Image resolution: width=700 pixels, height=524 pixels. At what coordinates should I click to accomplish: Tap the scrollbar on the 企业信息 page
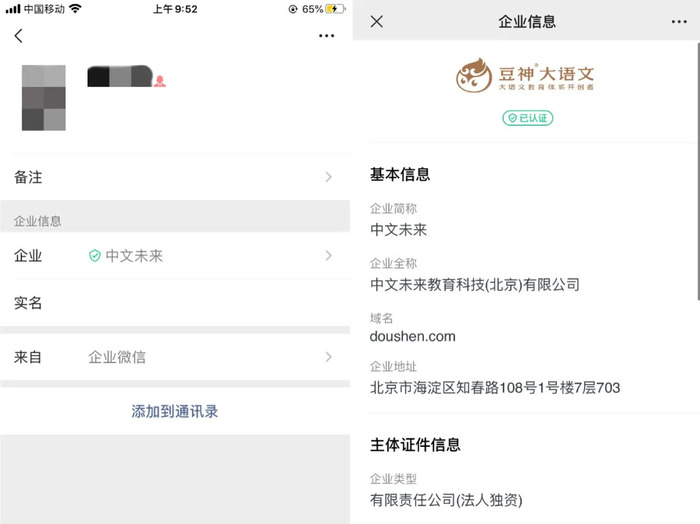click(x=698, y=171)
